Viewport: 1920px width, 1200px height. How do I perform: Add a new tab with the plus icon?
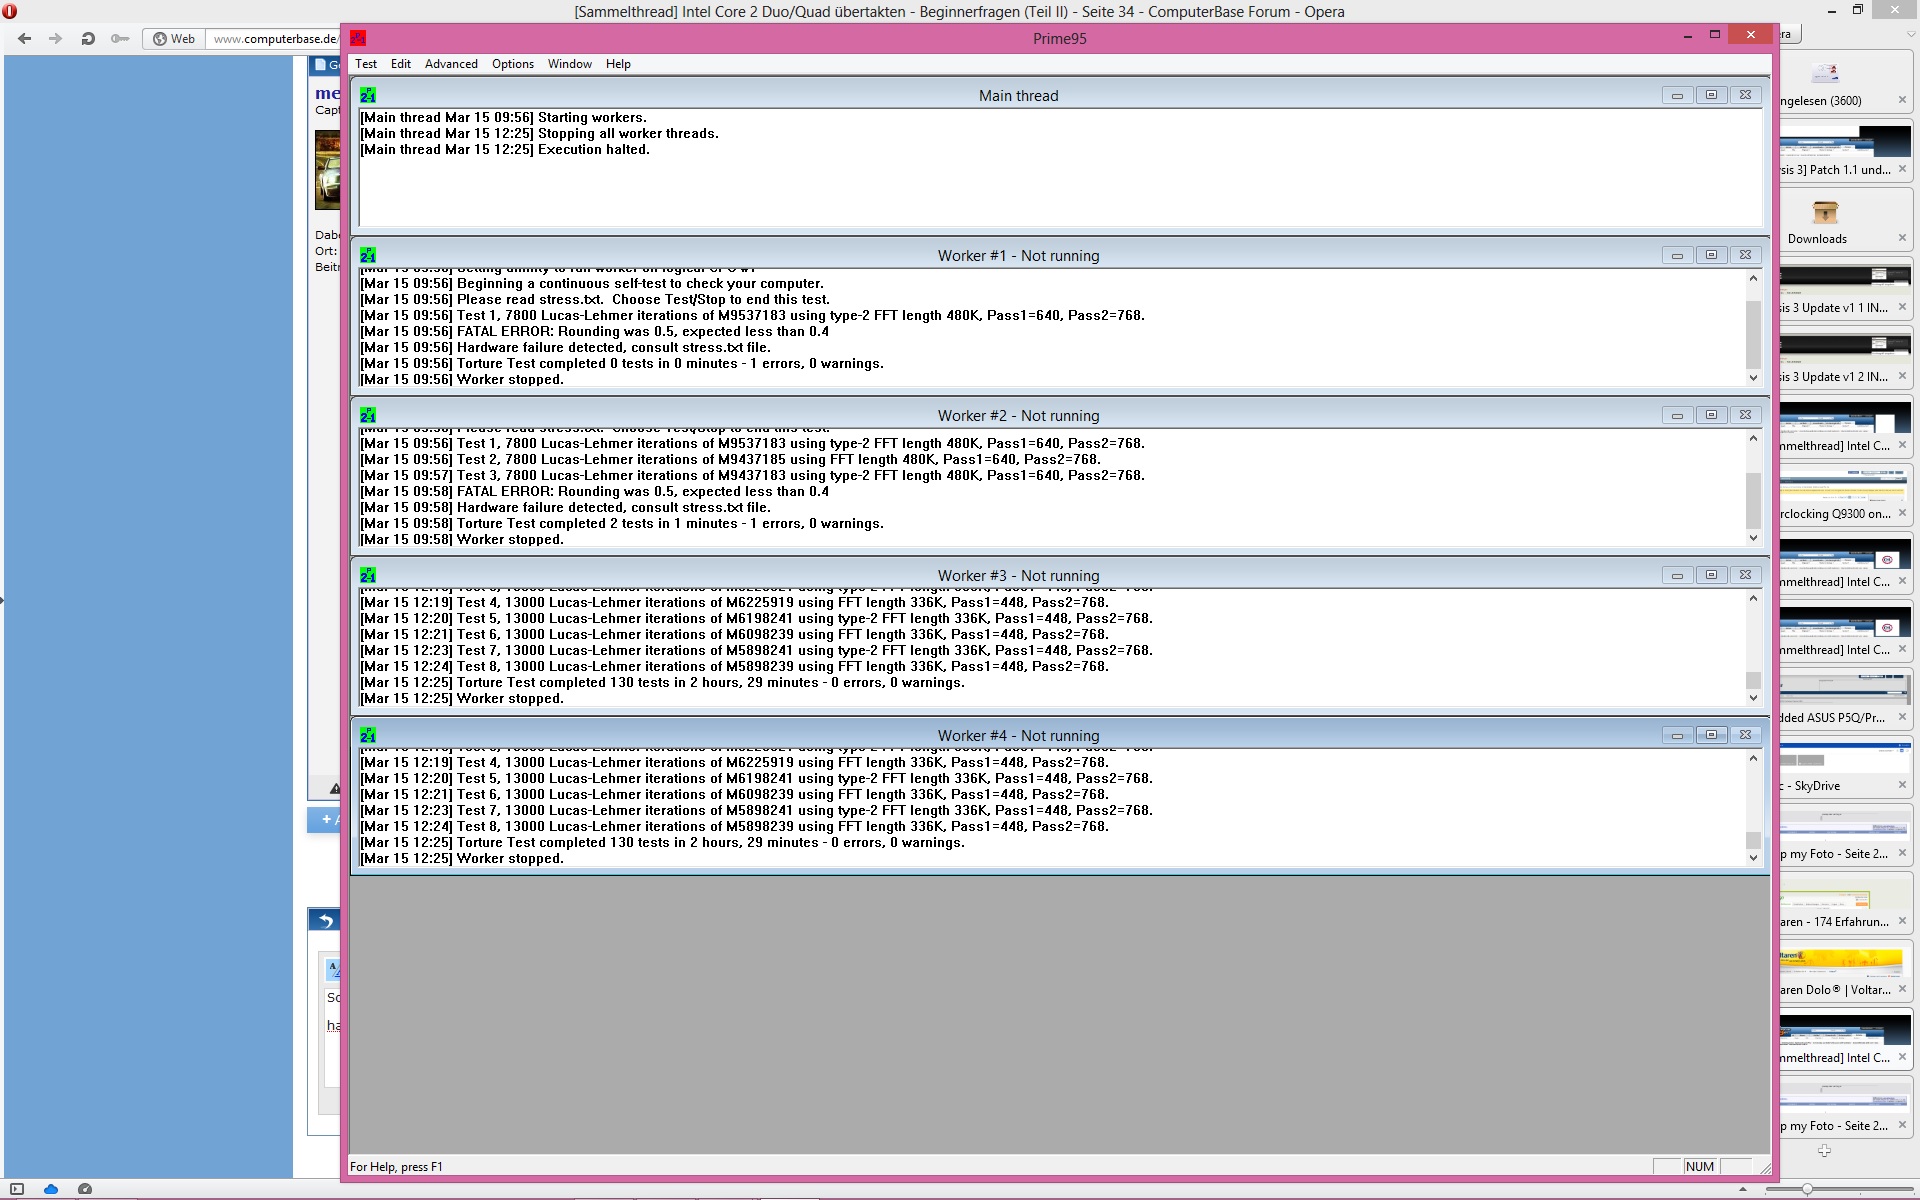coord(1824,1151)
